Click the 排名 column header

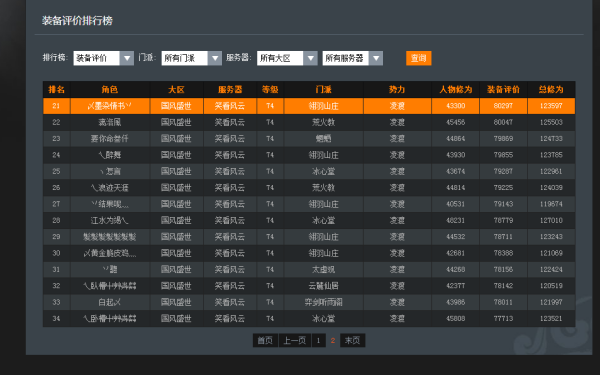click(57, 90)
